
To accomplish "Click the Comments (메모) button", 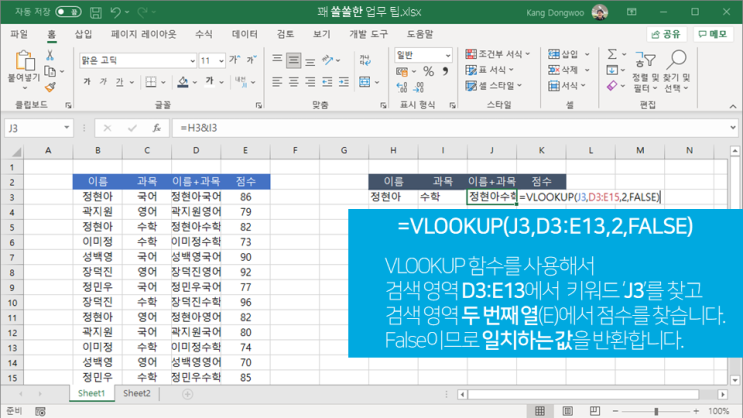I will pyautogui.click(x=713, y=34).
